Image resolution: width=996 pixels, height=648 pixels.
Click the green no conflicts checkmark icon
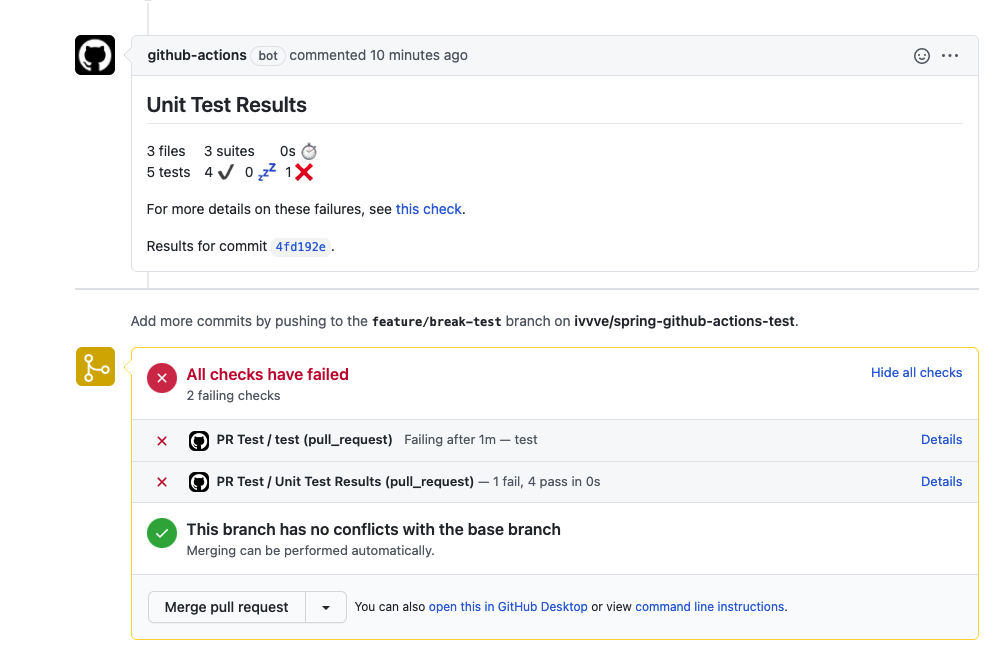click(162, 533)
